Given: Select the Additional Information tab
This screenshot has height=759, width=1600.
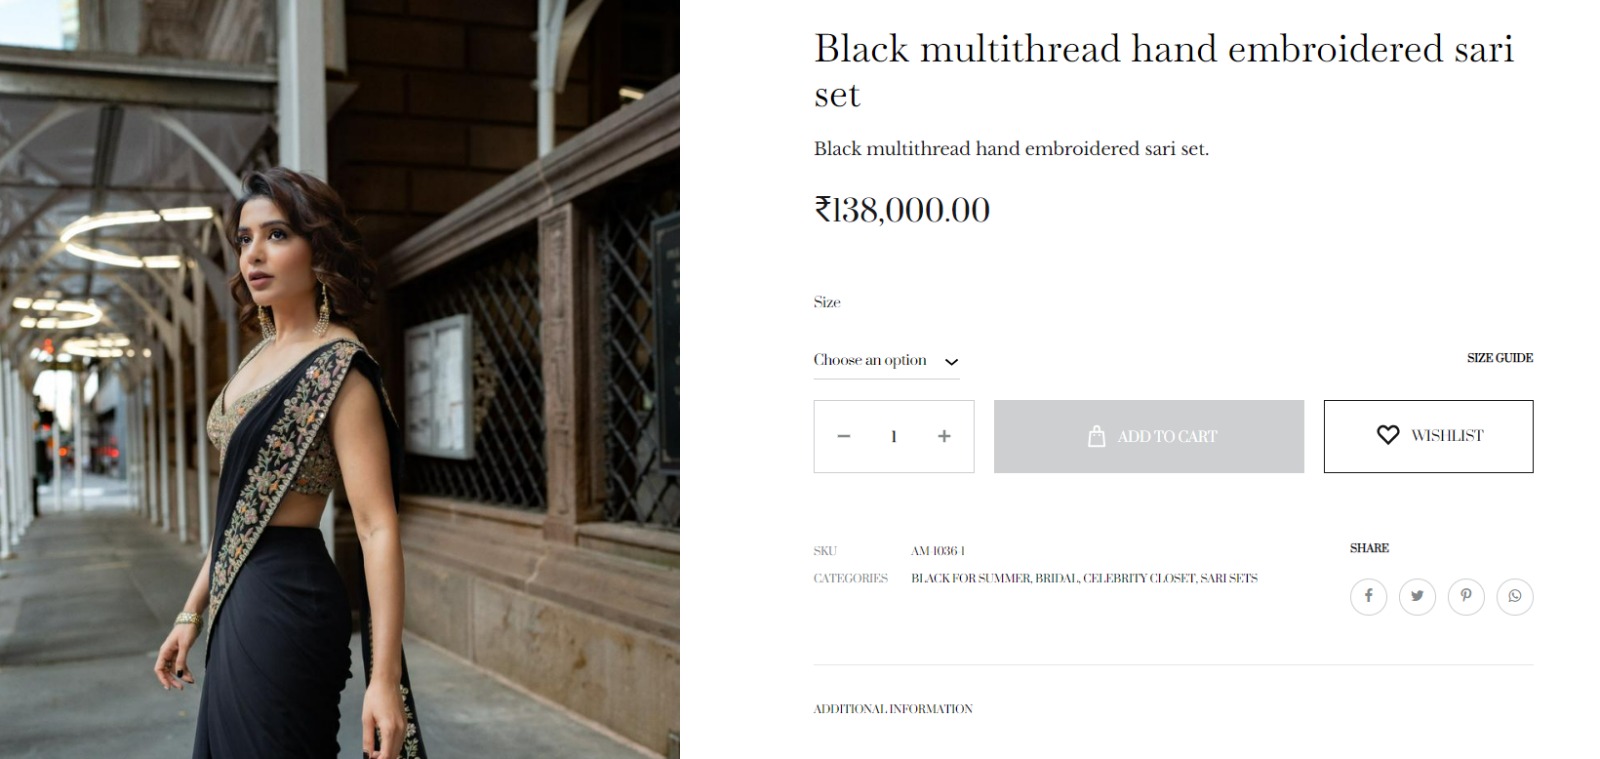Looking at the screenshot, I should pyautogui.click(x=893, y=709).
